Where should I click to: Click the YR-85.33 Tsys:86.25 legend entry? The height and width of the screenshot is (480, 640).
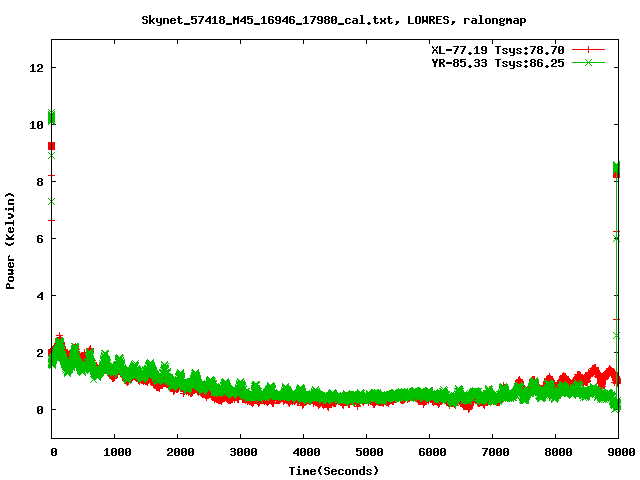pyautogui.click(x=498, y=63)
